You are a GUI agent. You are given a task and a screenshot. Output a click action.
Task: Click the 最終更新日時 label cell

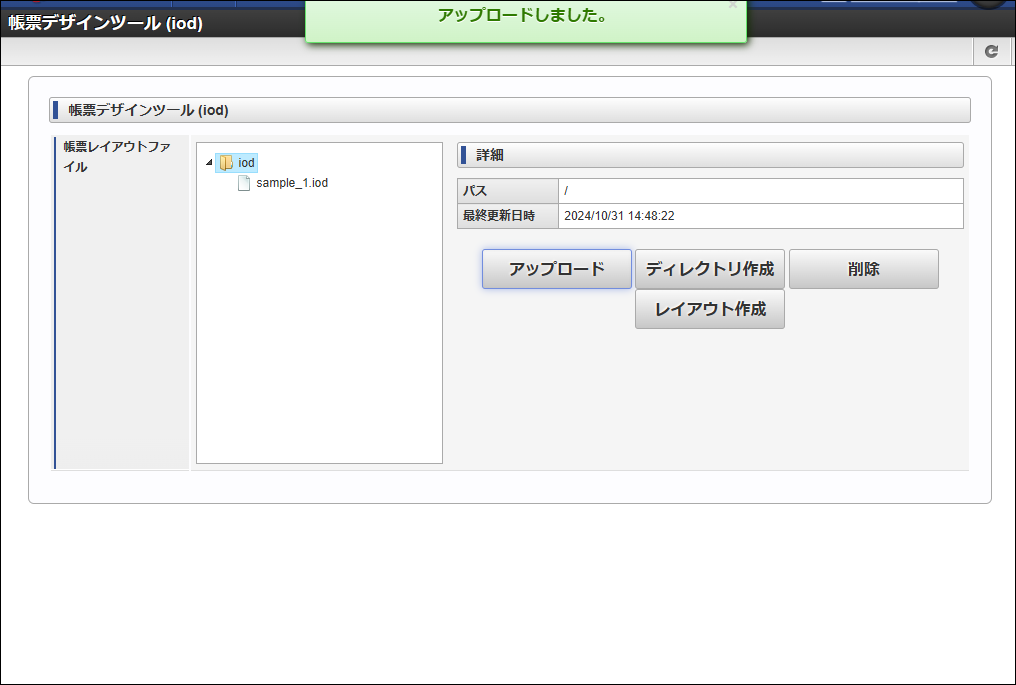[x=508, y=216]
